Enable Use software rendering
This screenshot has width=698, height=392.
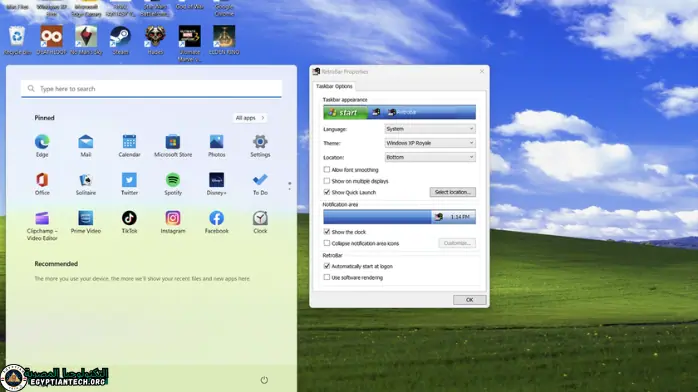click(327, 277)
